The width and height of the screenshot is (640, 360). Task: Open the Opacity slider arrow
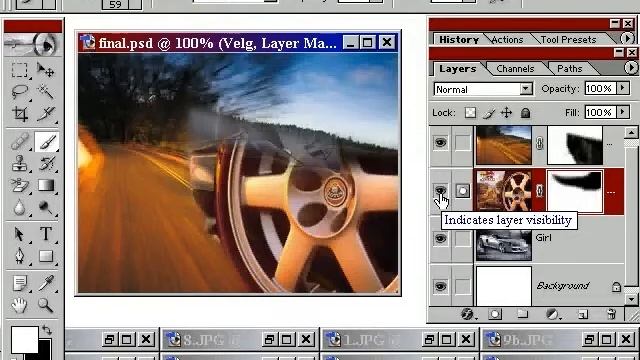(622, 88)
